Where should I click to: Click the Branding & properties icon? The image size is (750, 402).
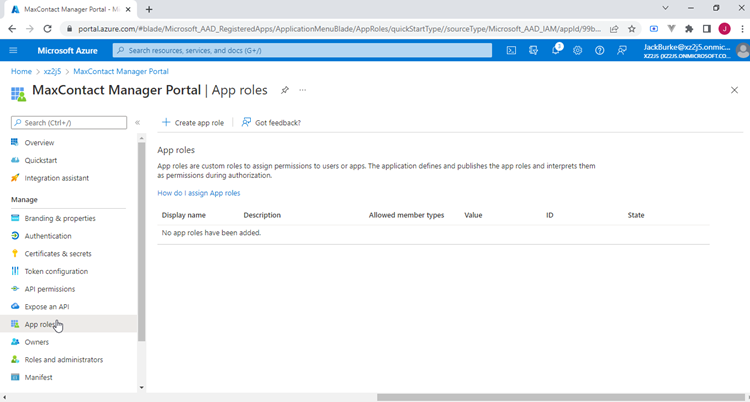pyautogui.click(x=15, y=218)
